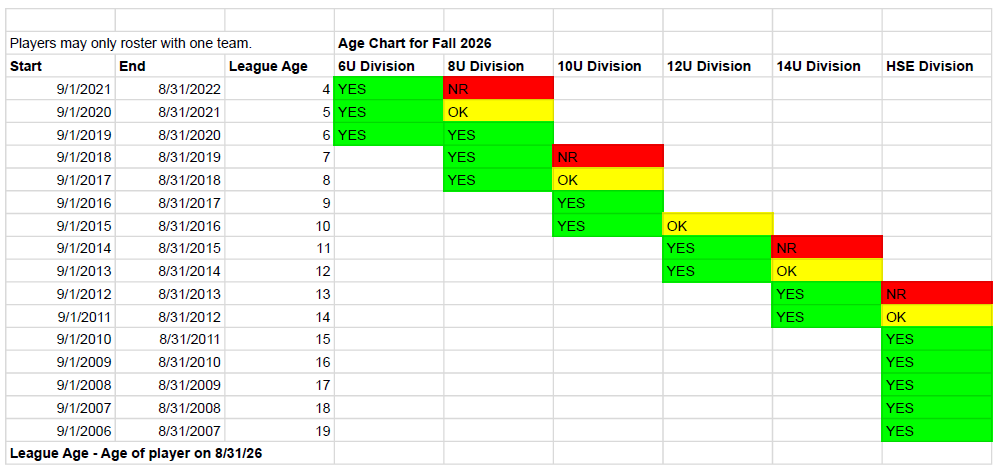Click the yellow OK cell for league age 5
997x469 pixels.
[498, 112]
